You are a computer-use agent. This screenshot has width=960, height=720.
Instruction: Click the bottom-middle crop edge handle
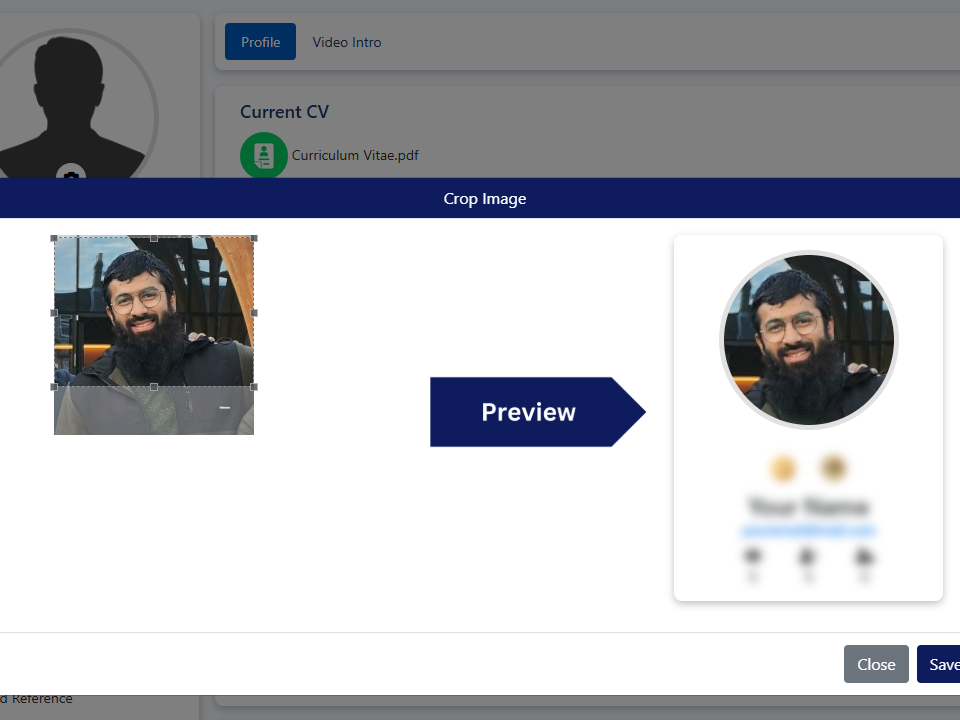coord(154,386)
